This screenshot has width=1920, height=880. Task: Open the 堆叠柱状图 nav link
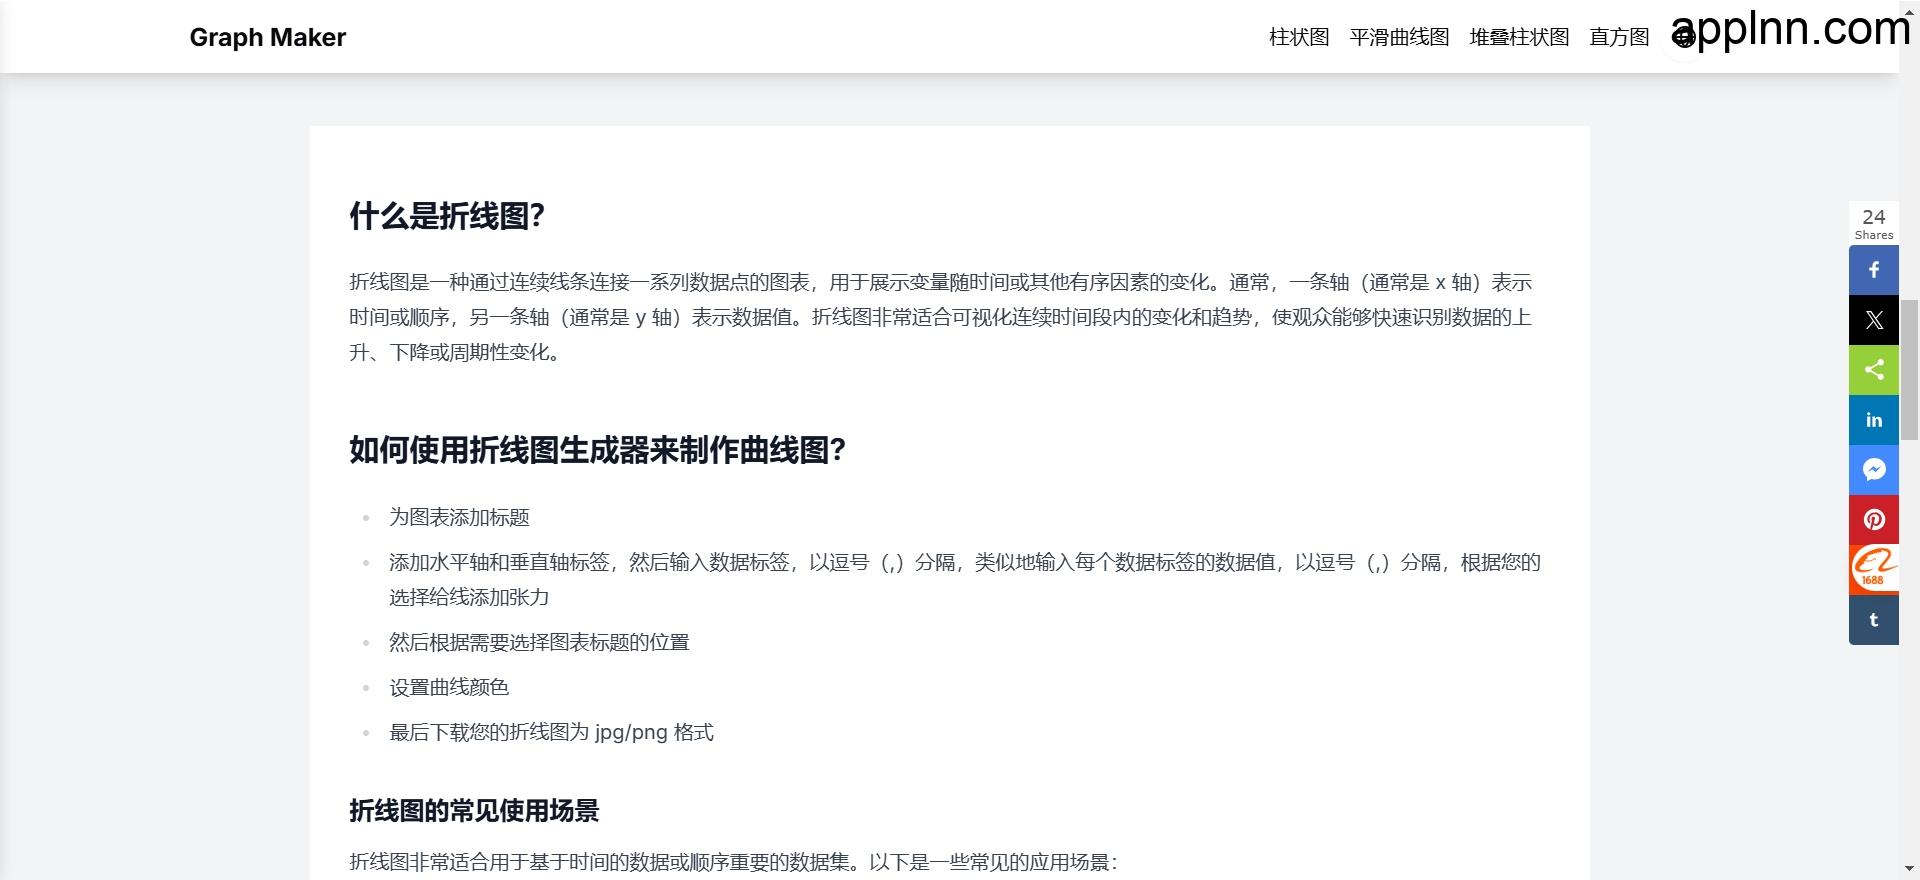1519,37
